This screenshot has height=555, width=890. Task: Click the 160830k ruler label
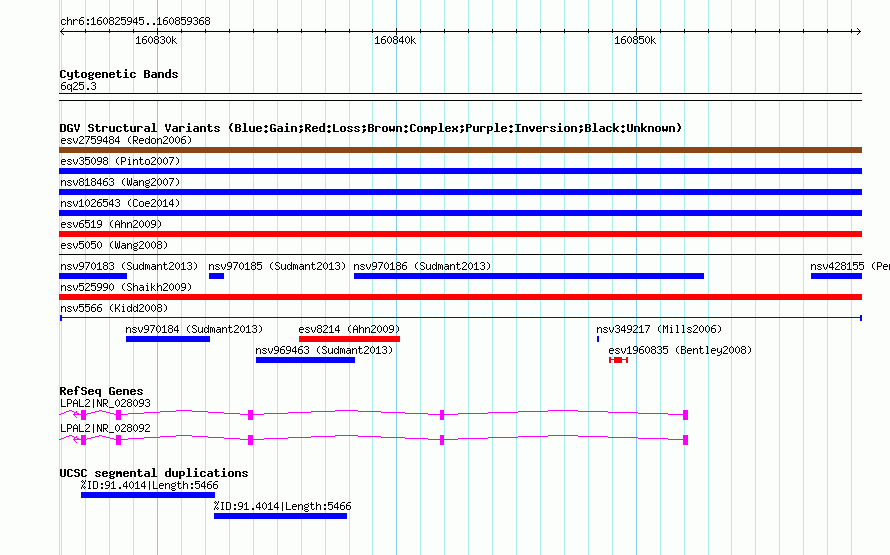[156, 41]
